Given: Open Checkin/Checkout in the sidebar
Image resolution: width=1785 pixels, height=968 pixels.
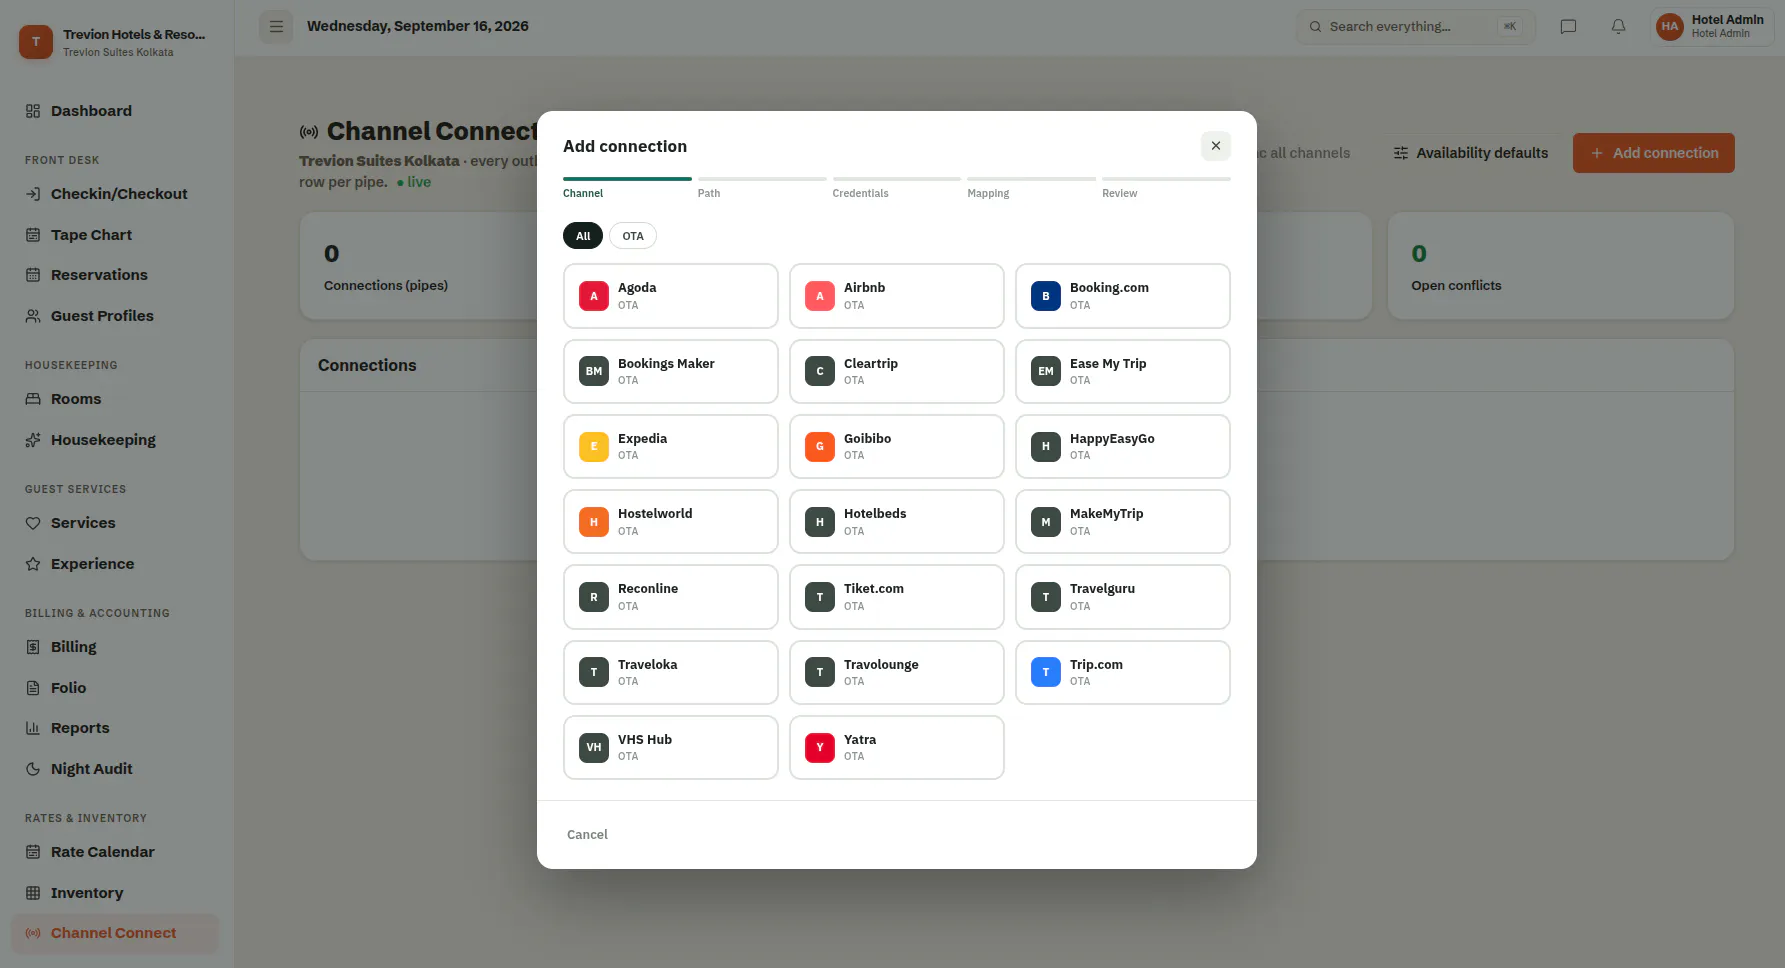Looking at the screenshot, I should pyautogui.click(x=115, y=194).
